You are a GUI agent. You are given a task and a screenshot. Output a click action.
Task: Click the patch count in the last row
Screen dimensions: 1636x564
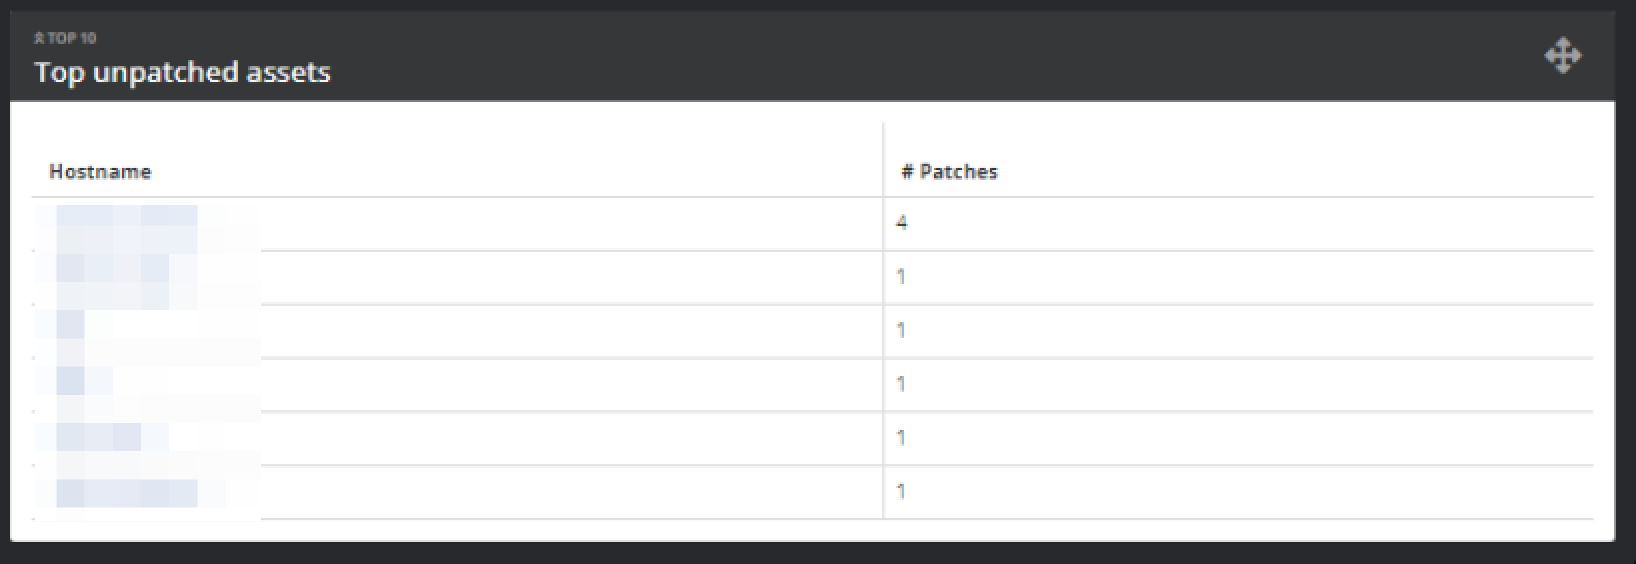pyautogui.click(x=902, y=492)
